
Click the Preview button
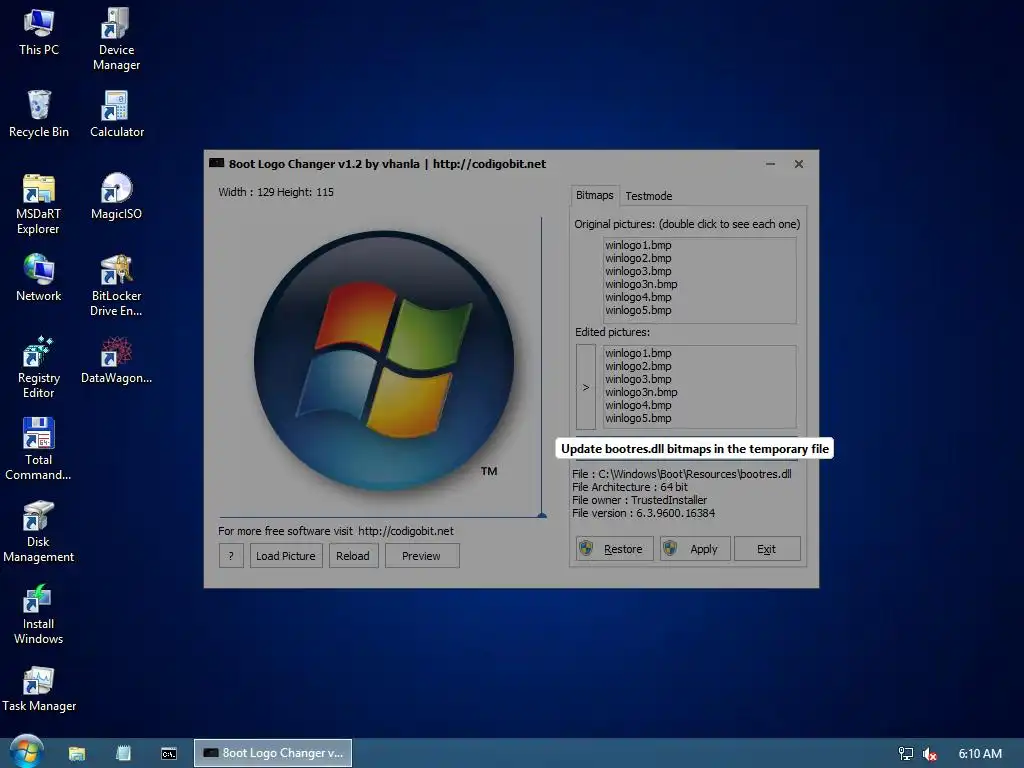(x=422, y=556)
